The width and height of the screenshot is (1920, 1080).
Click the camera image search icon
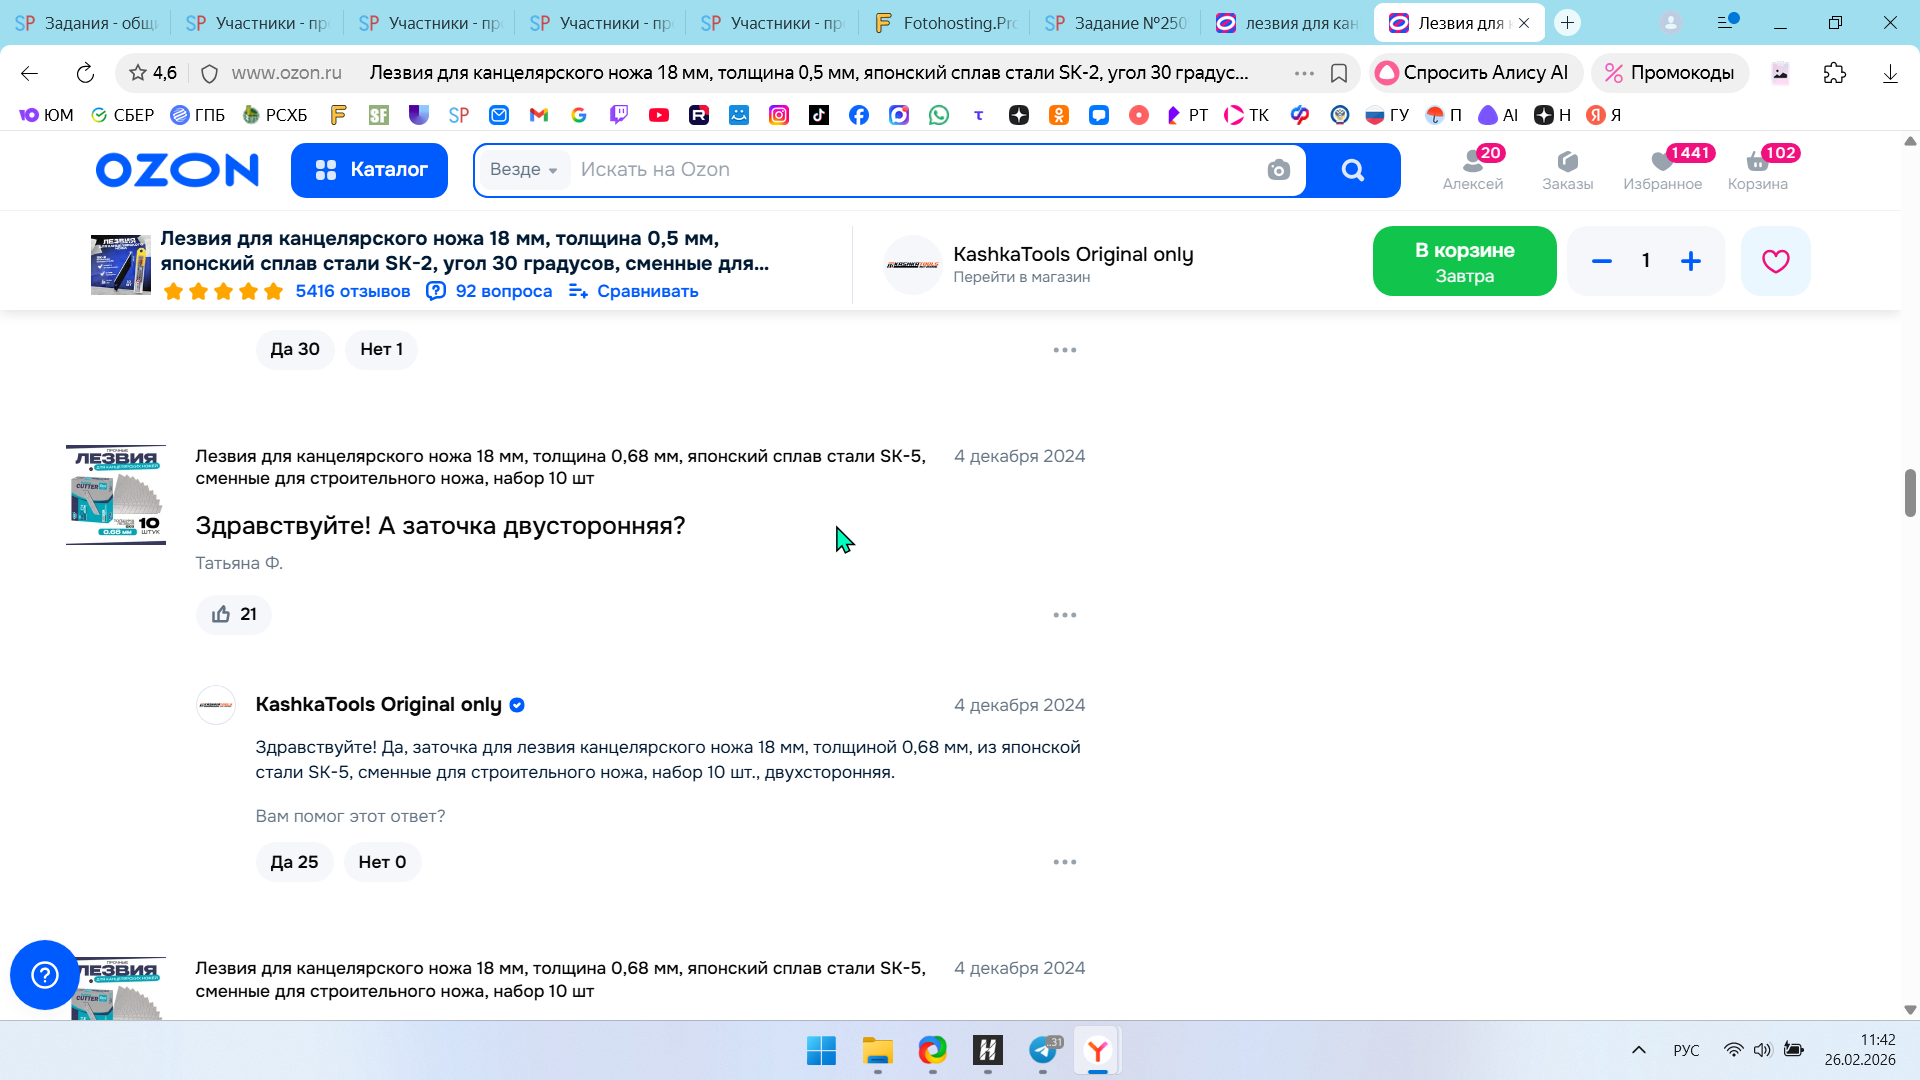tap(1278, 170)
